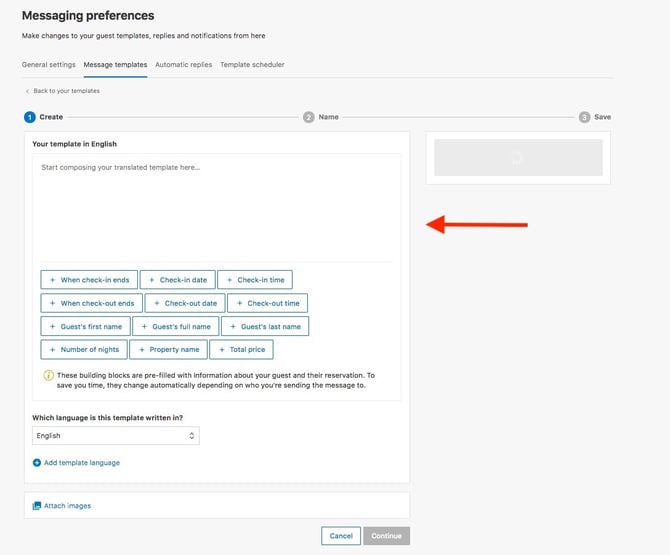Click inside the template composing text area

point(216,208)
